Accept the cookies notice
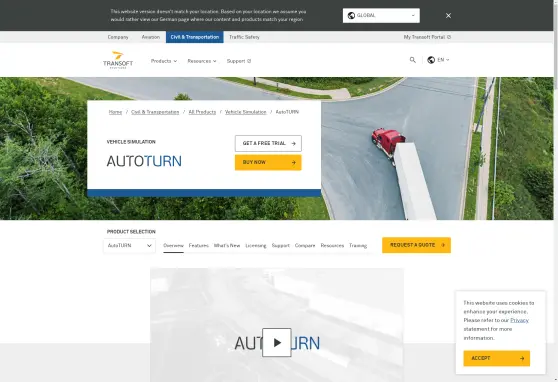Viewport: 558px width, 382px height. click(x=496, y=359)
